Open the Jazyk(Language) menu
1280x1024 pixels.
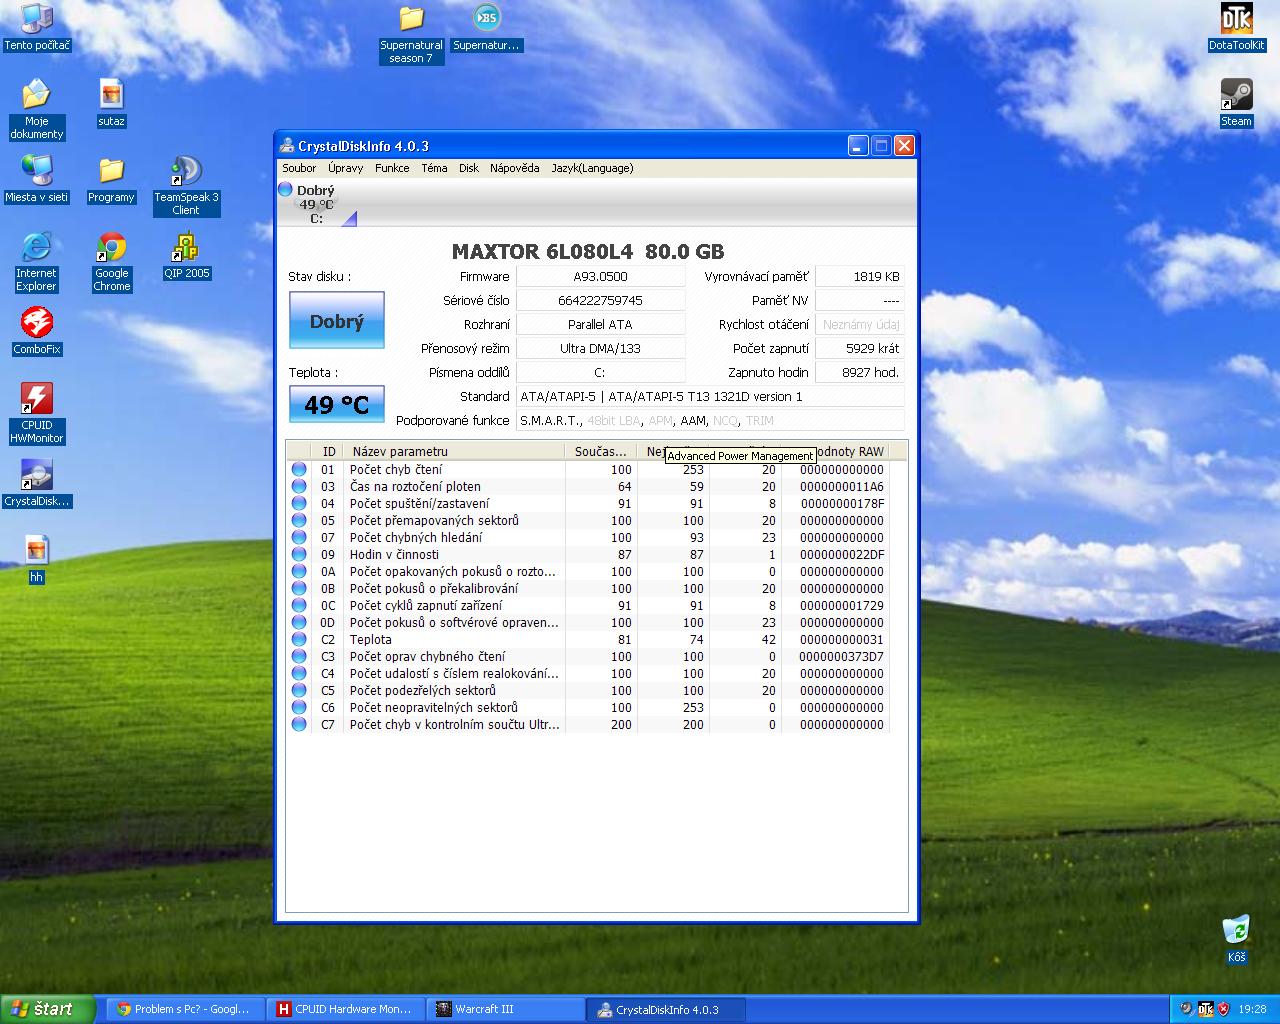592,168
